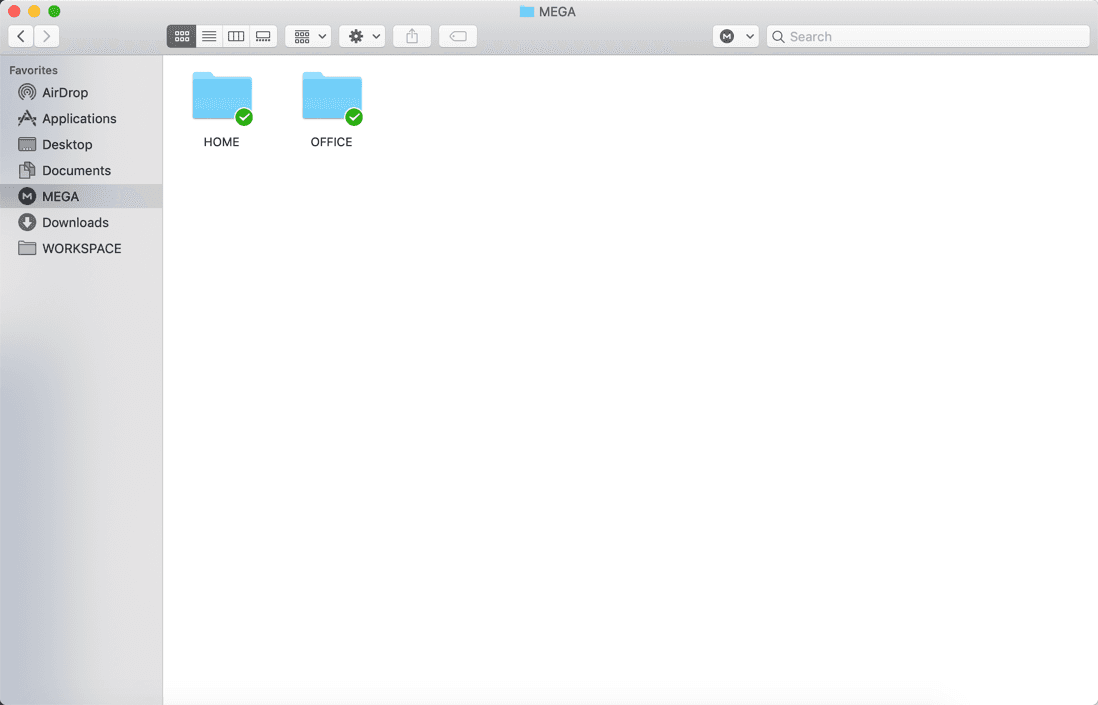Click the Desktop sidebar icon
1098x705 pixels.
(x=27, y=144)
